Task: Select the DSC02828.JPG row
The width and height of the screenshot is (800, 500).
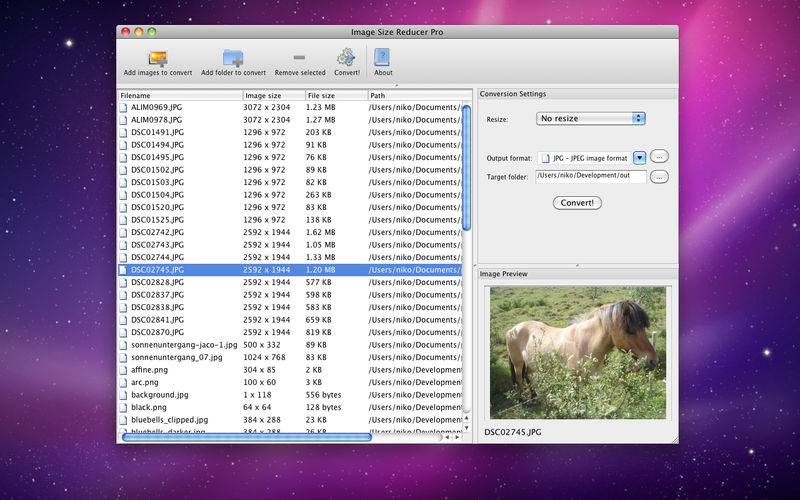Action: (x=290, y=283)
